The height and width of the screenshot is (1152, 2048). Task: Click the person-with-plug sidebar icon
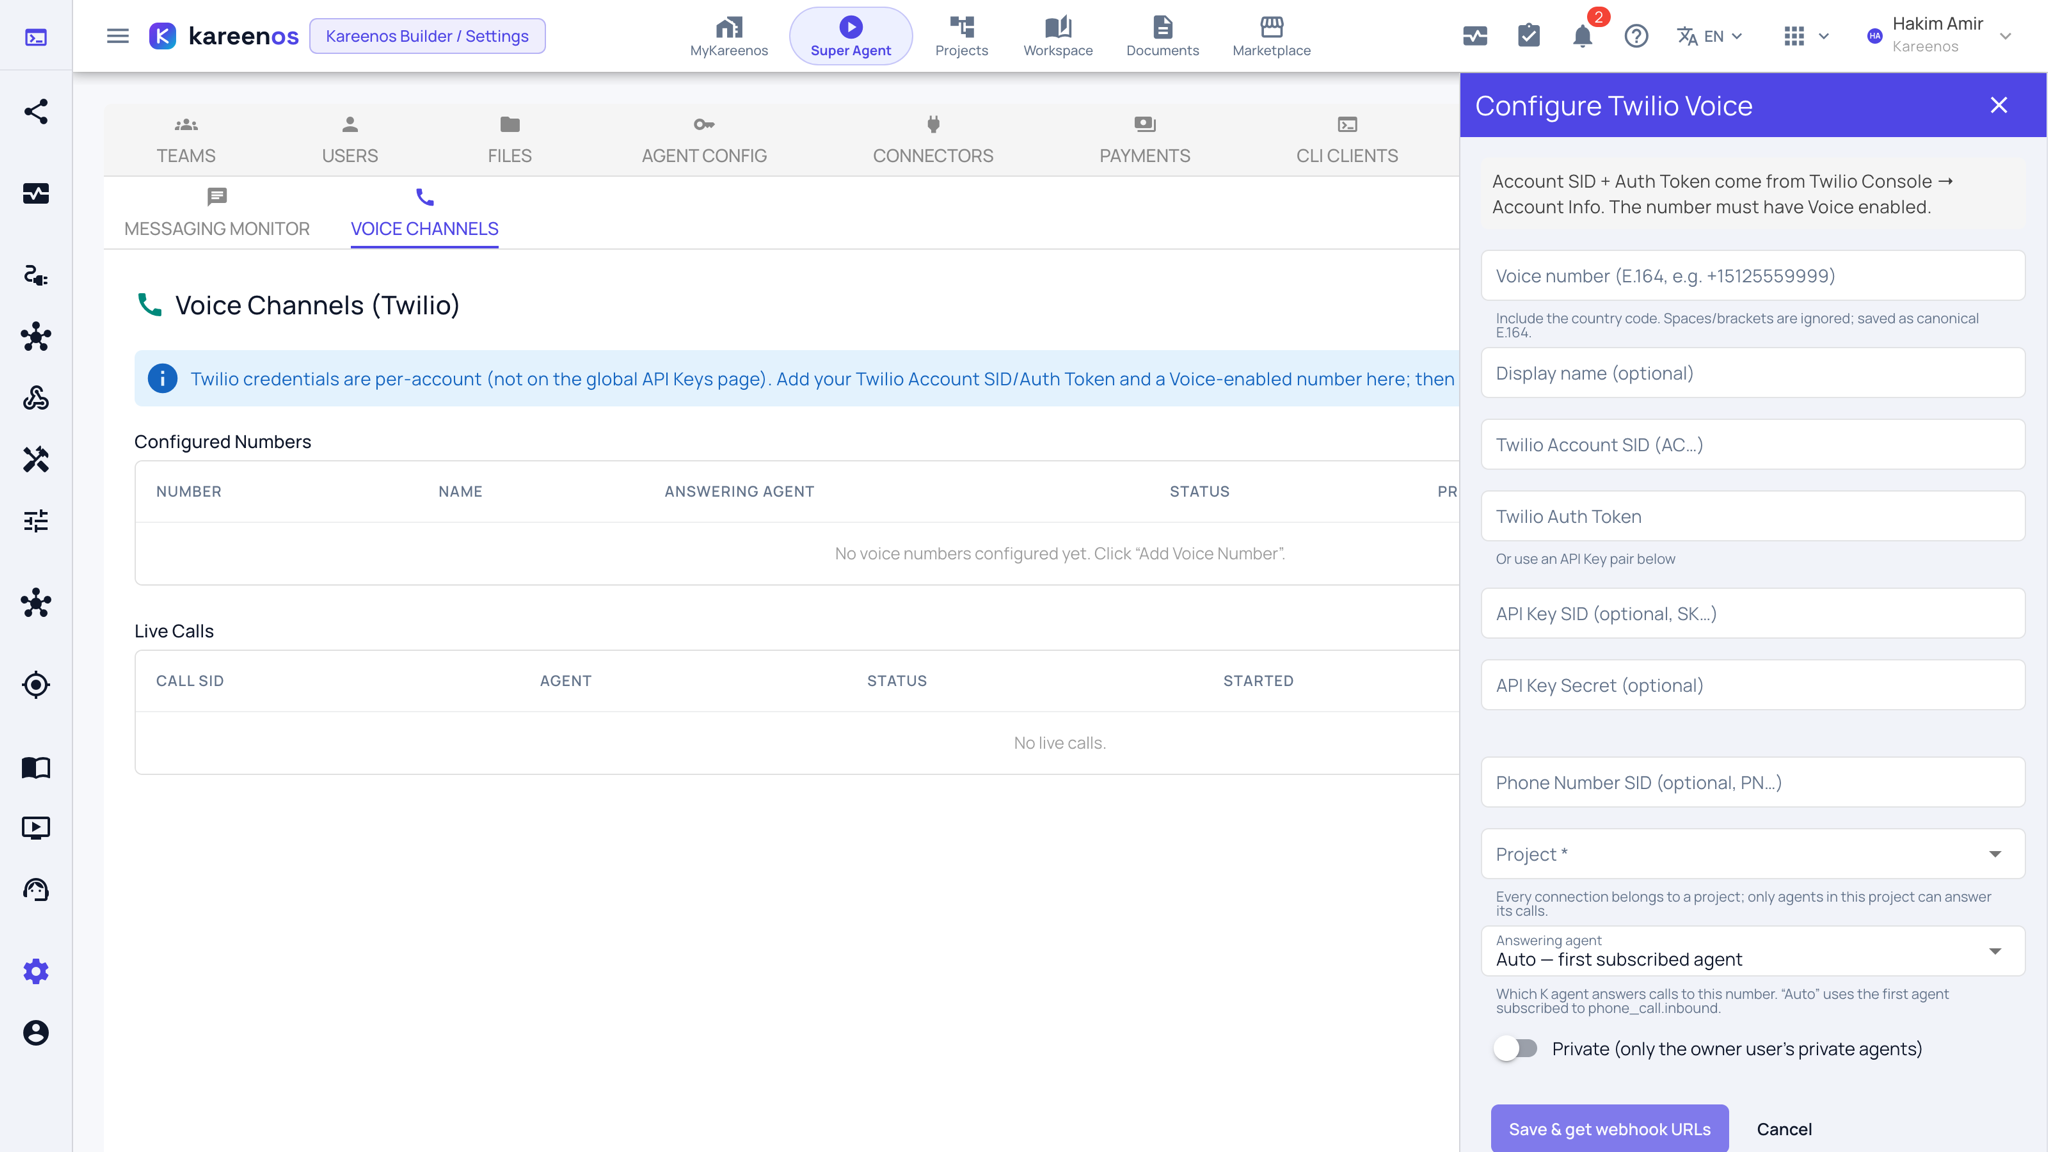(36, 275)
